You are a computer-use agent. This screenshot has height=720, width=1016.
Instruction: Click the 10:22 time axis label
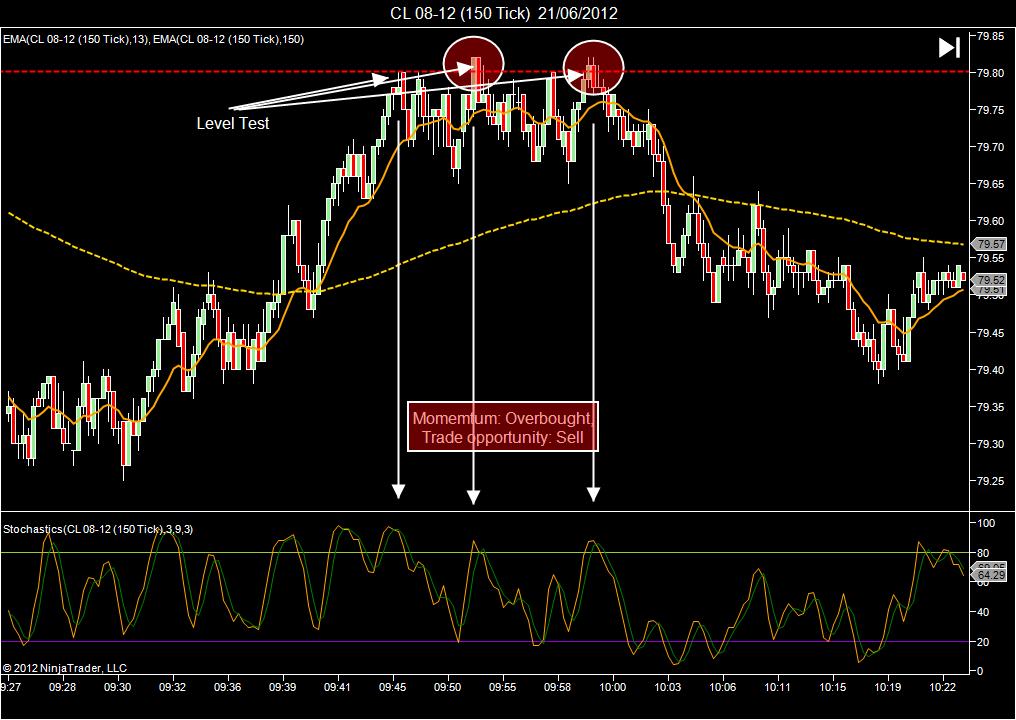tap(942, 687)
